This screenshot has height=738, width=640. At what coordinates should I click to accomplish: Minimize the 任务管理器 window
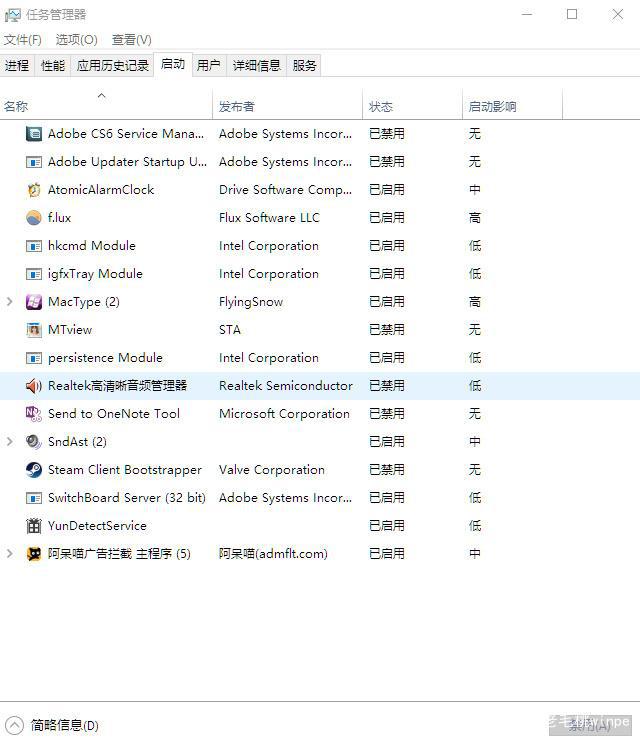[x=527, y=15]
